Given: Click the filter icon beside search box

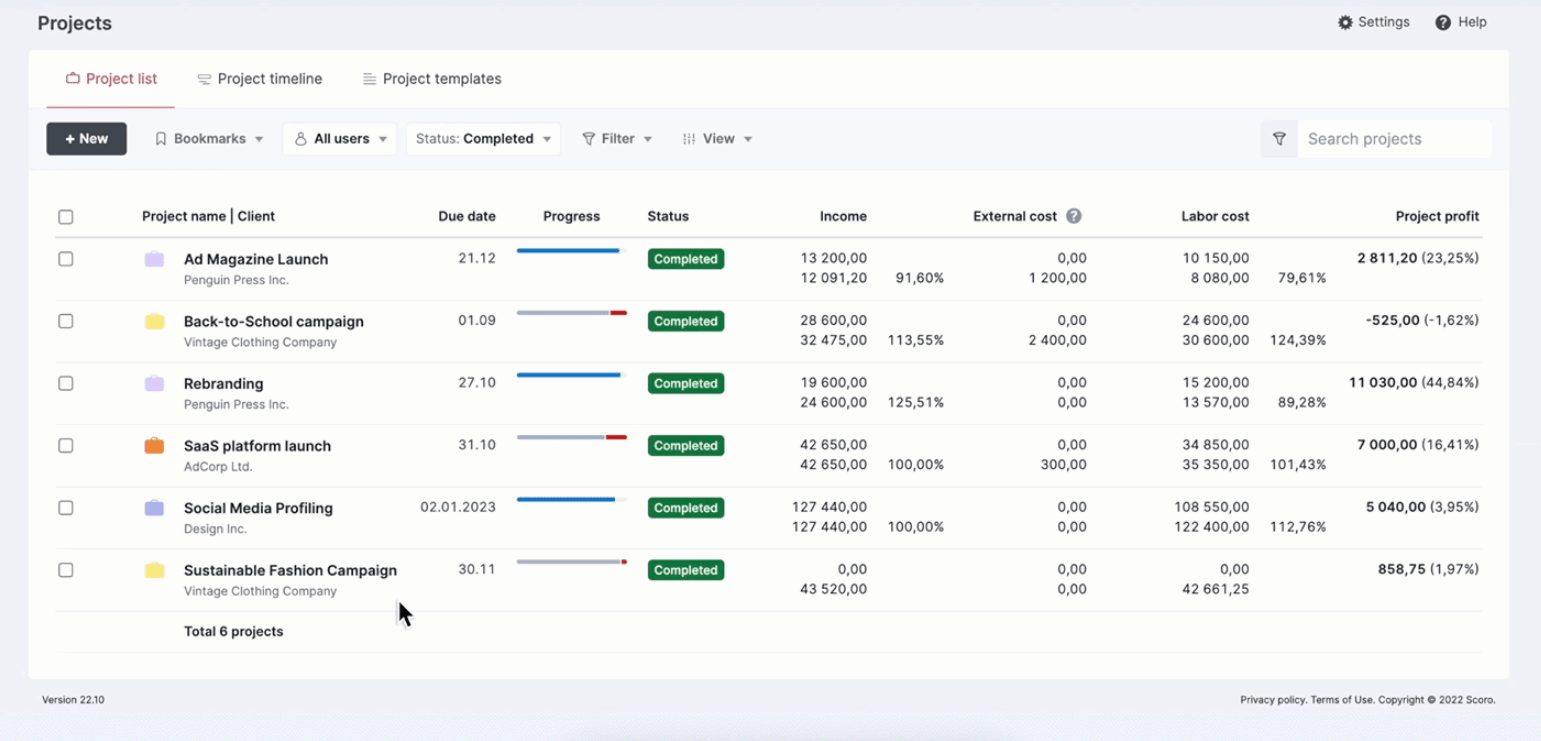Looking at the screenshot, I should (x=1279, y=139).
